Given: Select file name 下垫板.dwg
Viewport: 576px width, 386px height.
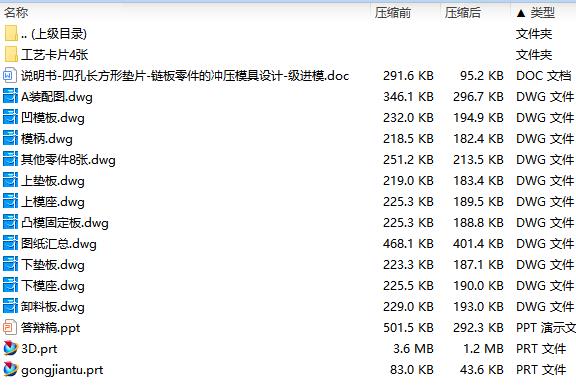Looking at the screenshot, I should click(53, 265).
